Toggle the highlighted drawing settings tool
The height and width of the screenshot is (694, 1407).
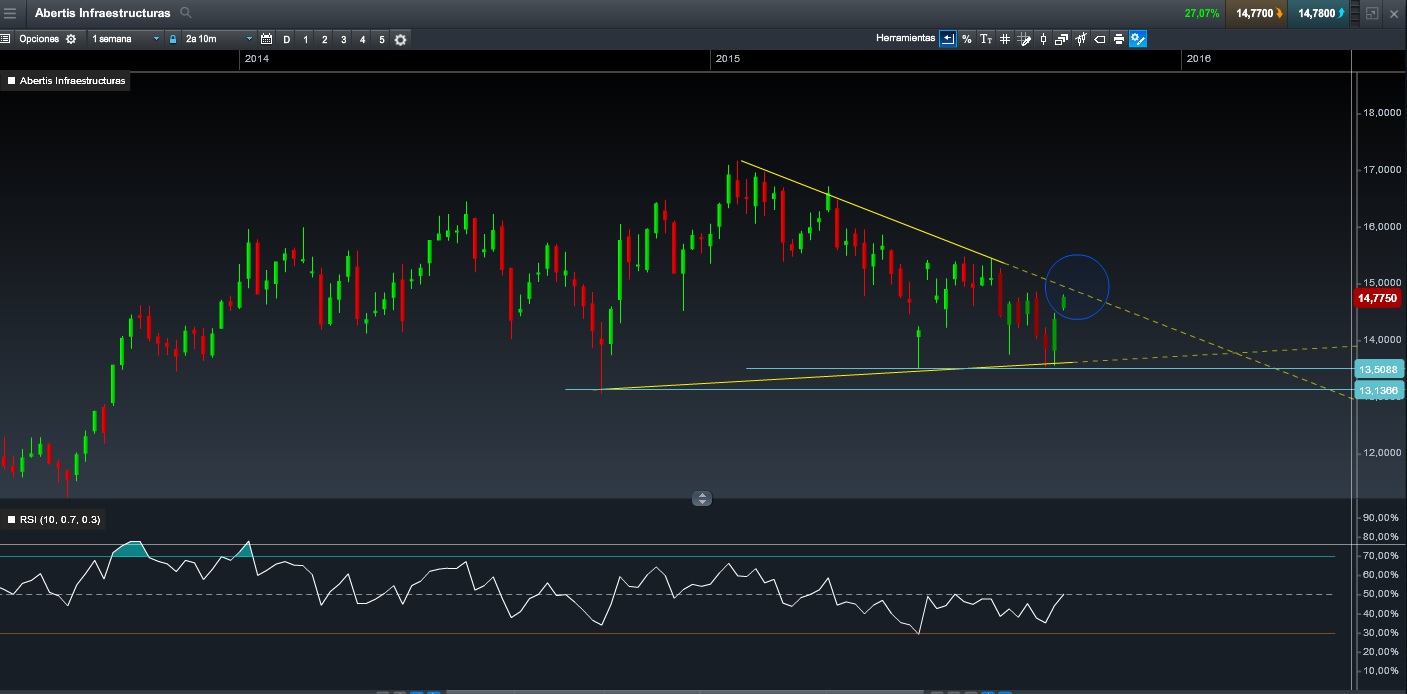pos(1138,39)
